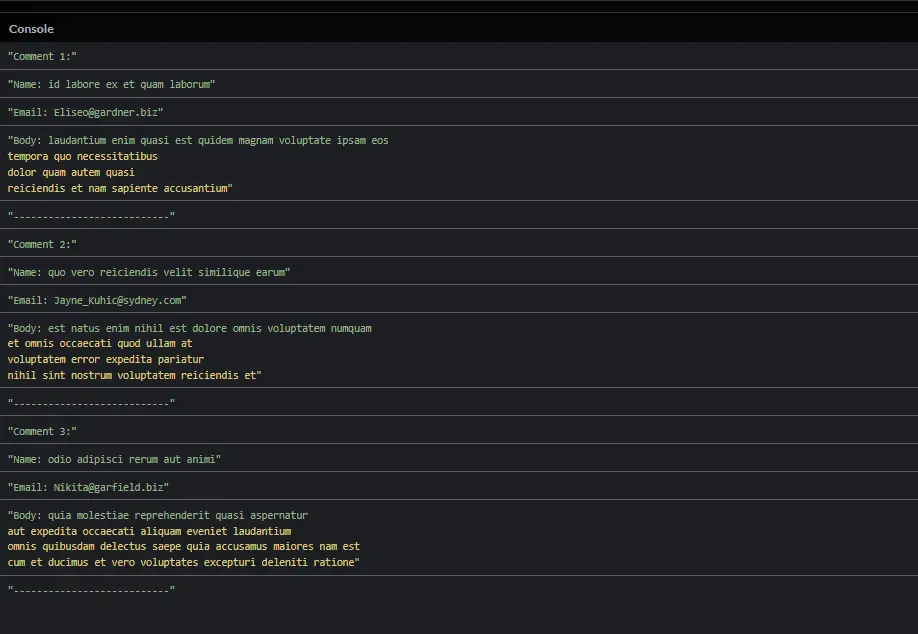
Task: Click the dashed separator after Comment 1
Action: 91,216
